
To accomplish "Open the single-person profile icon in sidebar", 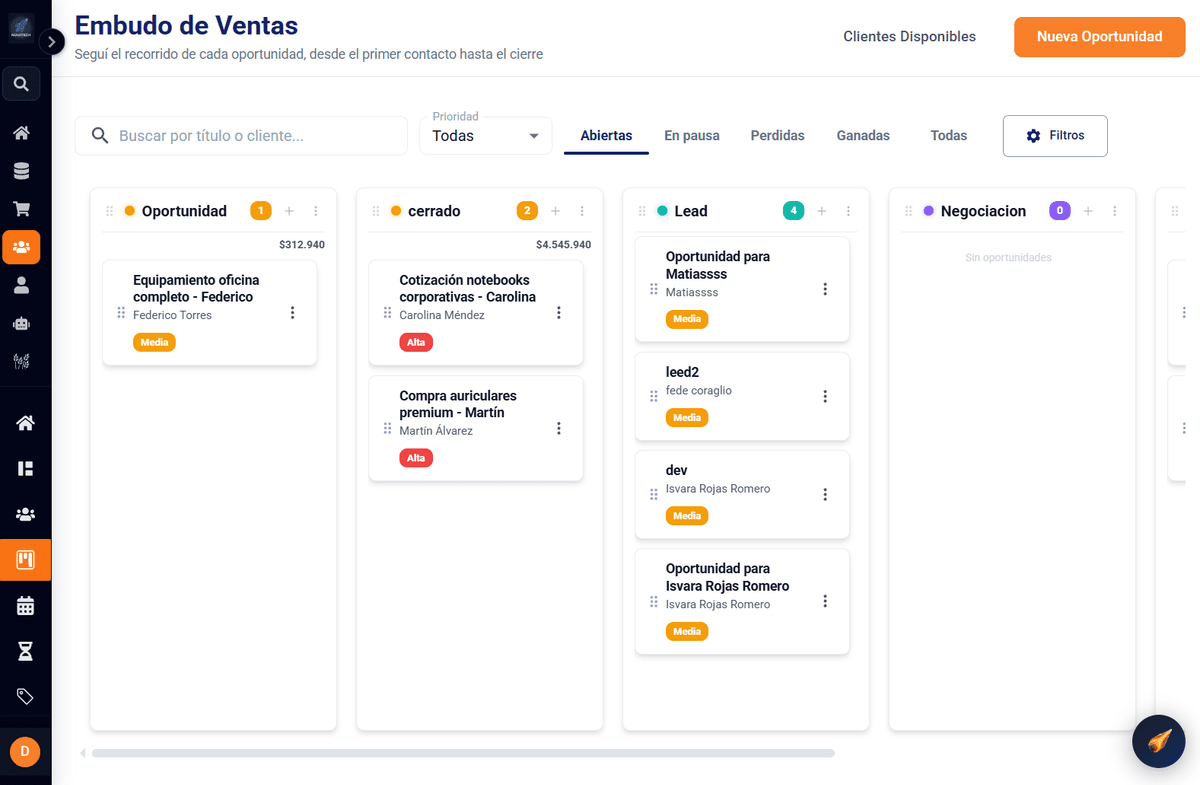I will click(21, 285).
